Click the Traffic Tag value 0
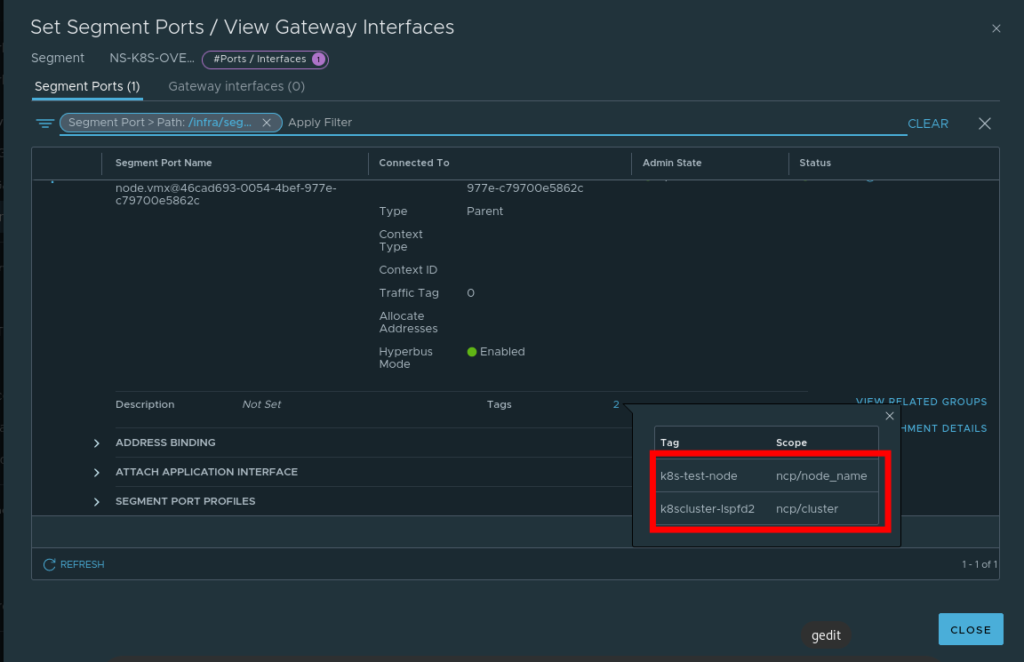This screenshot has height=662, width=1024. coord(470,293)
